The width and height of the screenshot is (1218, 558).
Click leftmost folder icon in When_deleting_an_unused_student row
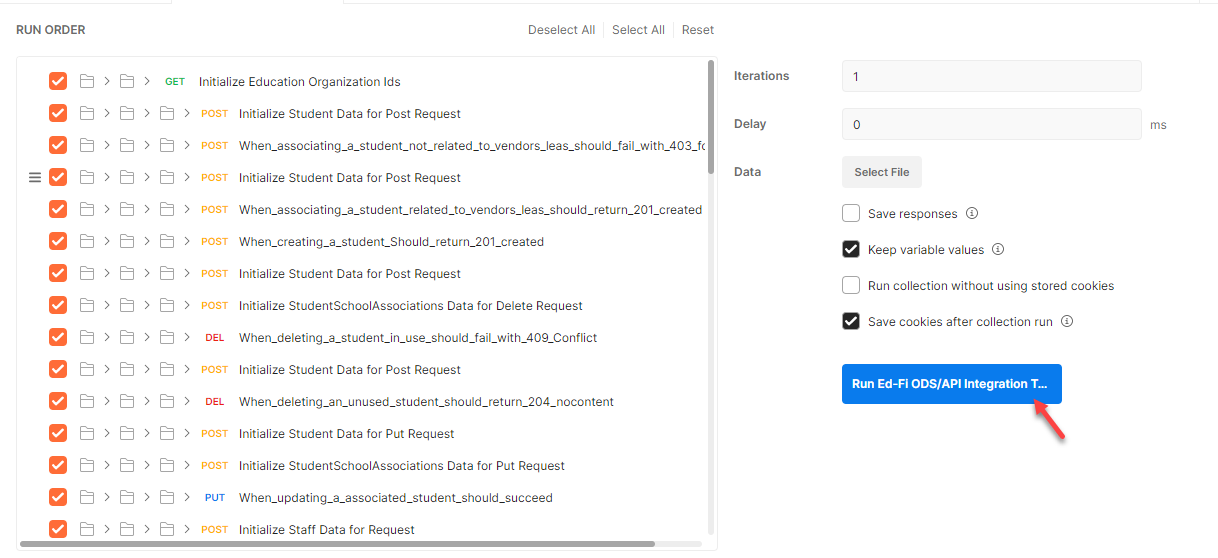click(86, 402)
